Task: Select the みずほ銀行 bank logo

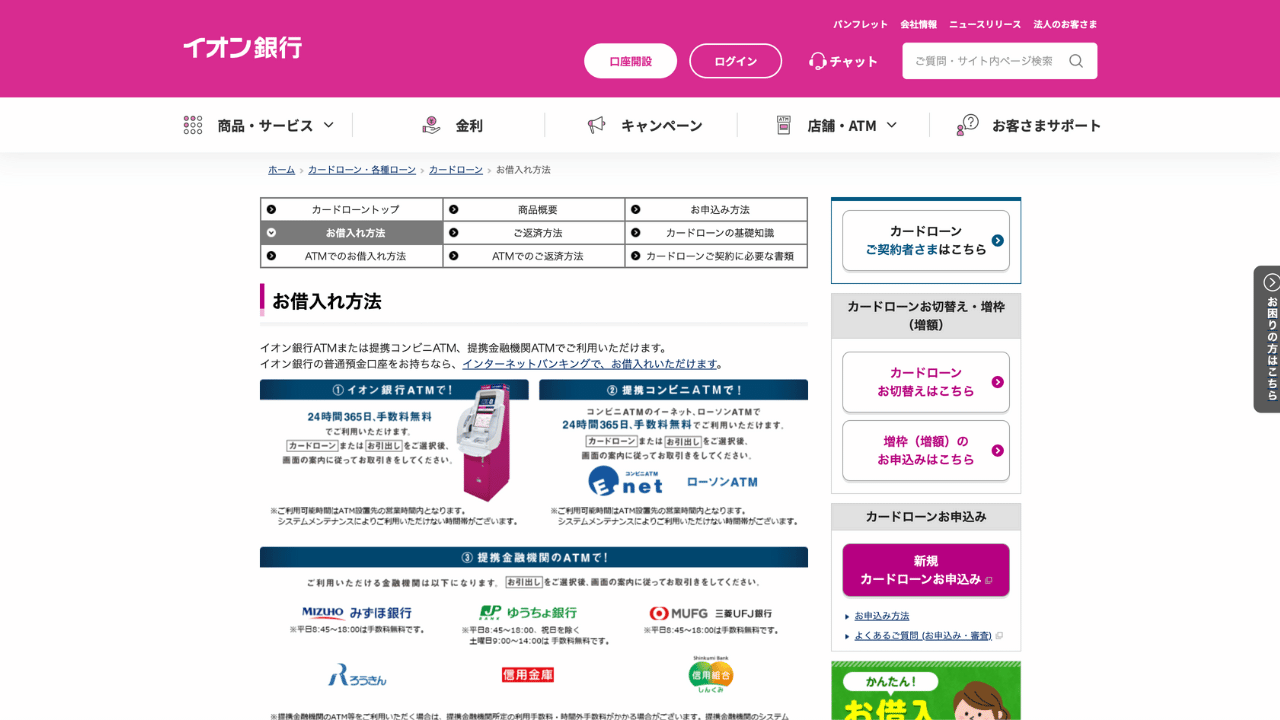Action: [x=359, y=613]
